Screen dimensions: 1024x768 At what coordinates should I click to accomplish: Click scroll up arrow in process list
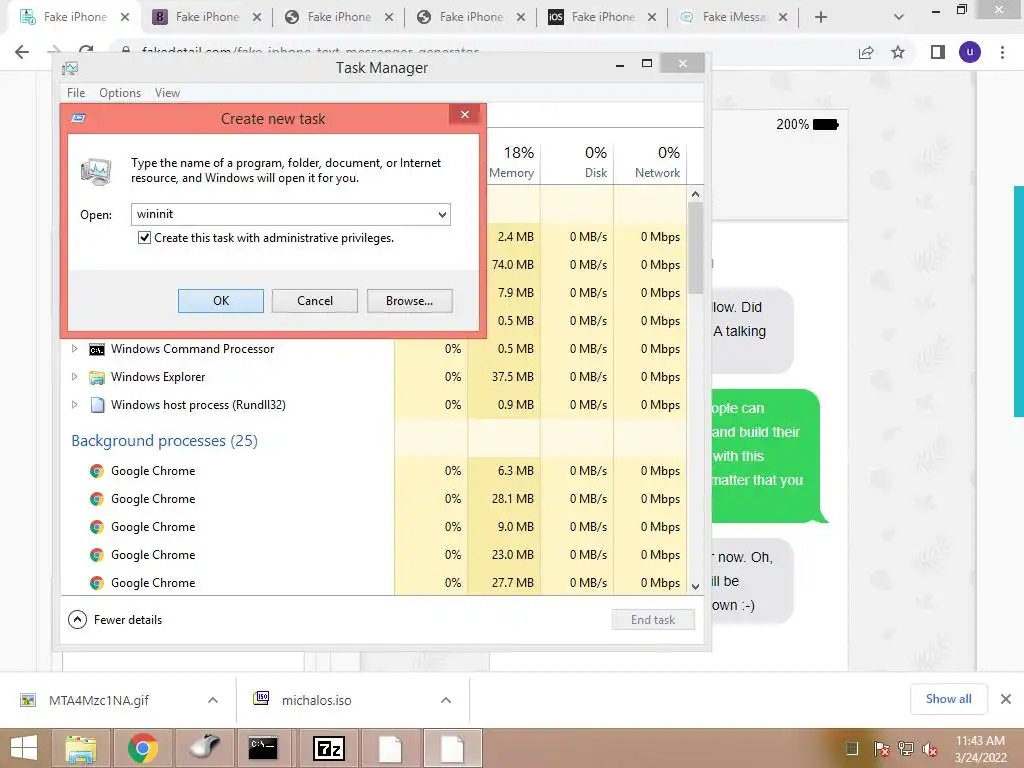[696, 194]
